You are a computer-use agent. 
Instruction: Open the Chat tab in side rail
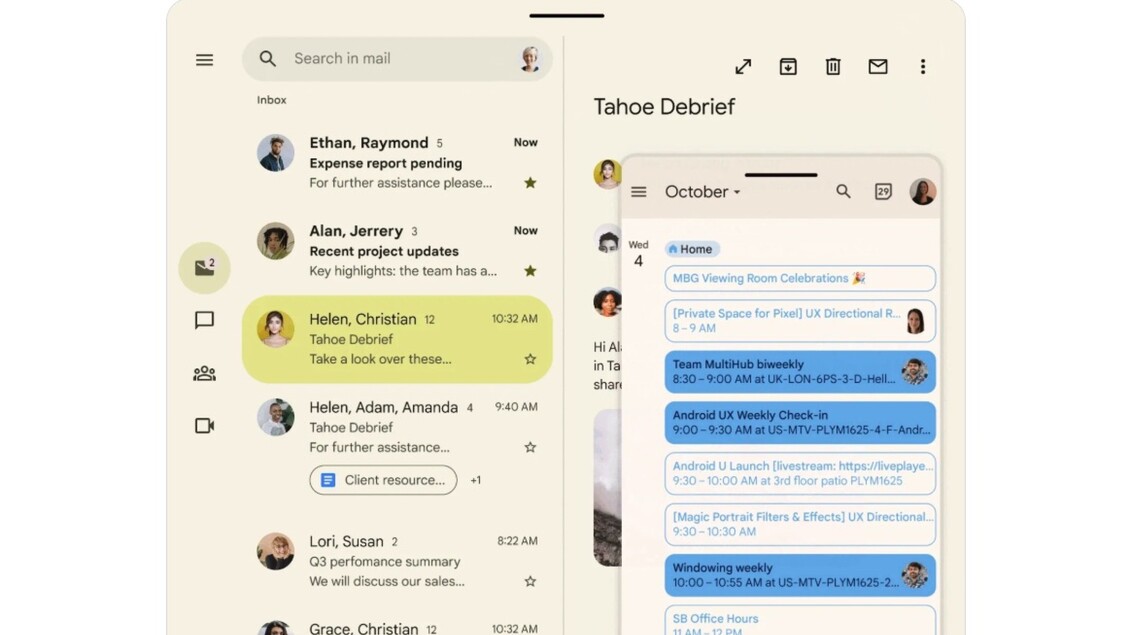click(x=204, y=320)
